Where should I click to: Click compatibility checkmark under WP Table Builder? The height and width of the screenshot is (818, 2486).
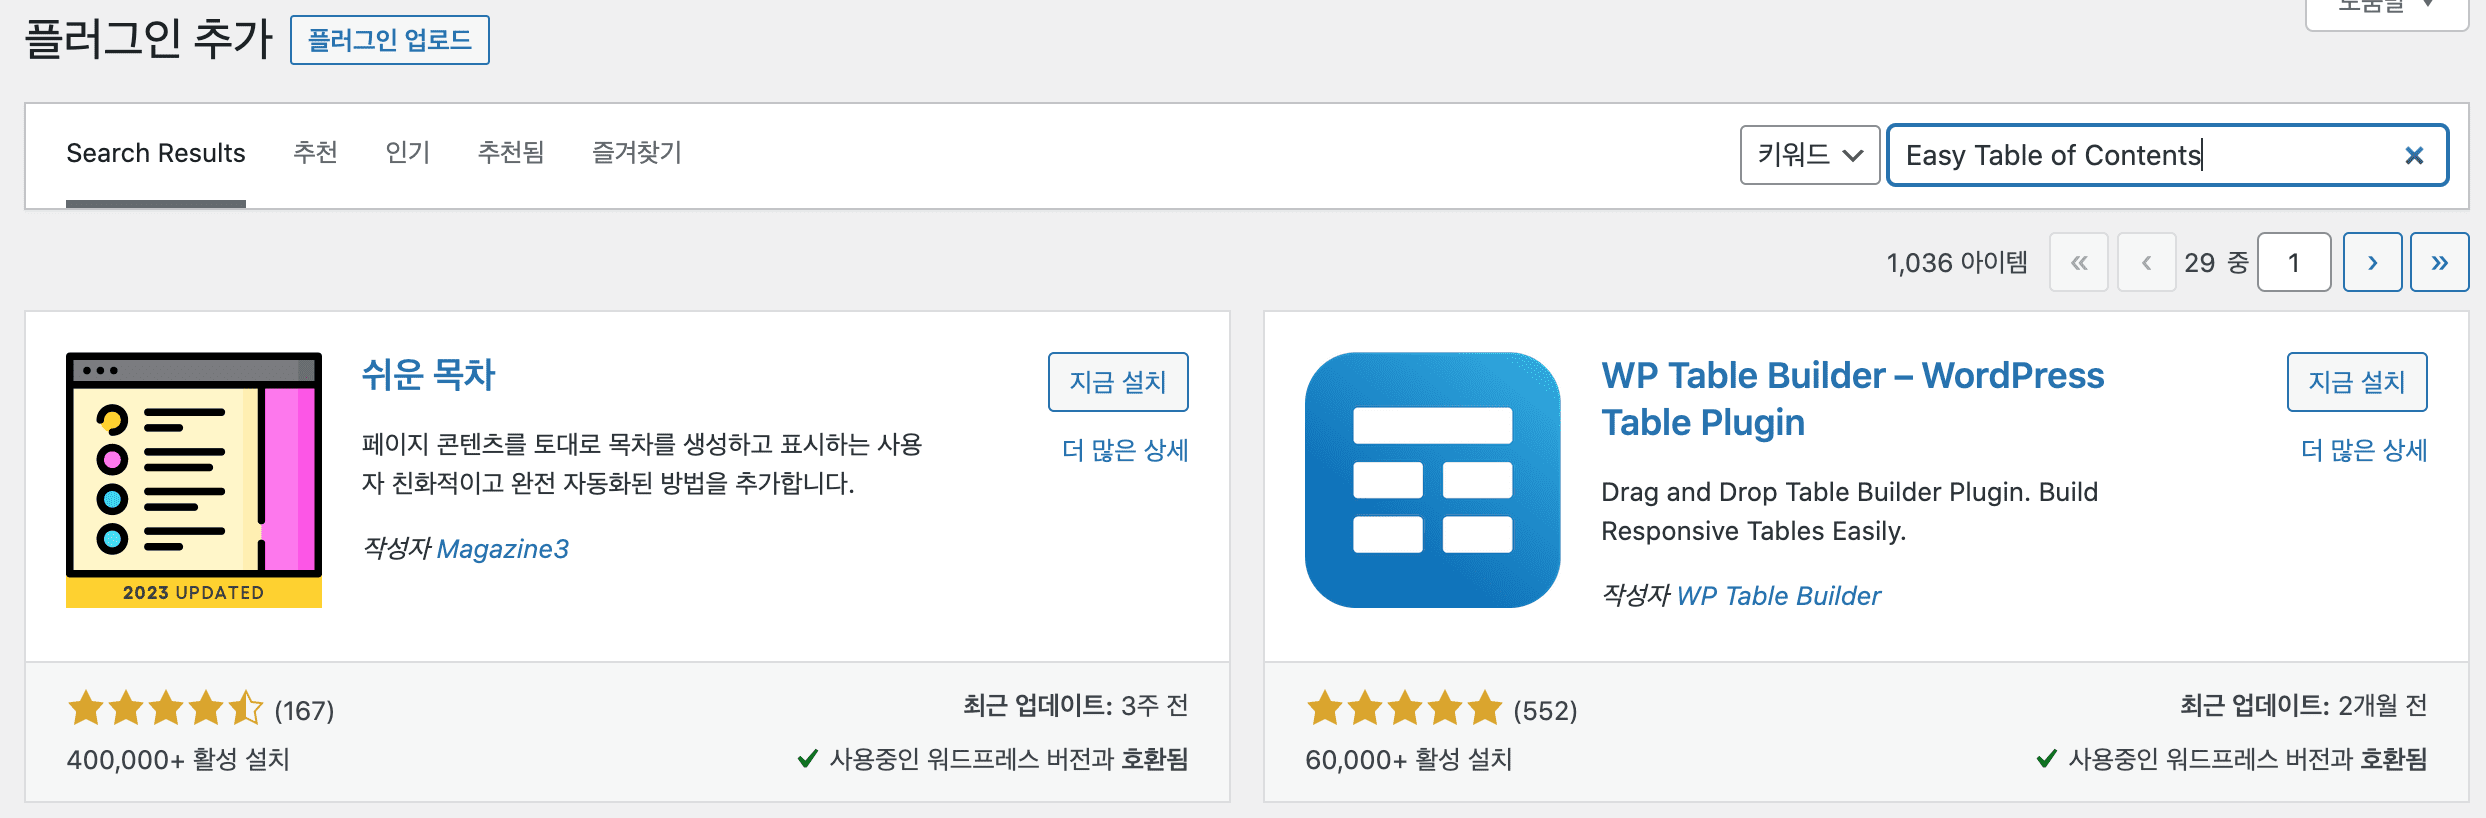point(2047,759)
